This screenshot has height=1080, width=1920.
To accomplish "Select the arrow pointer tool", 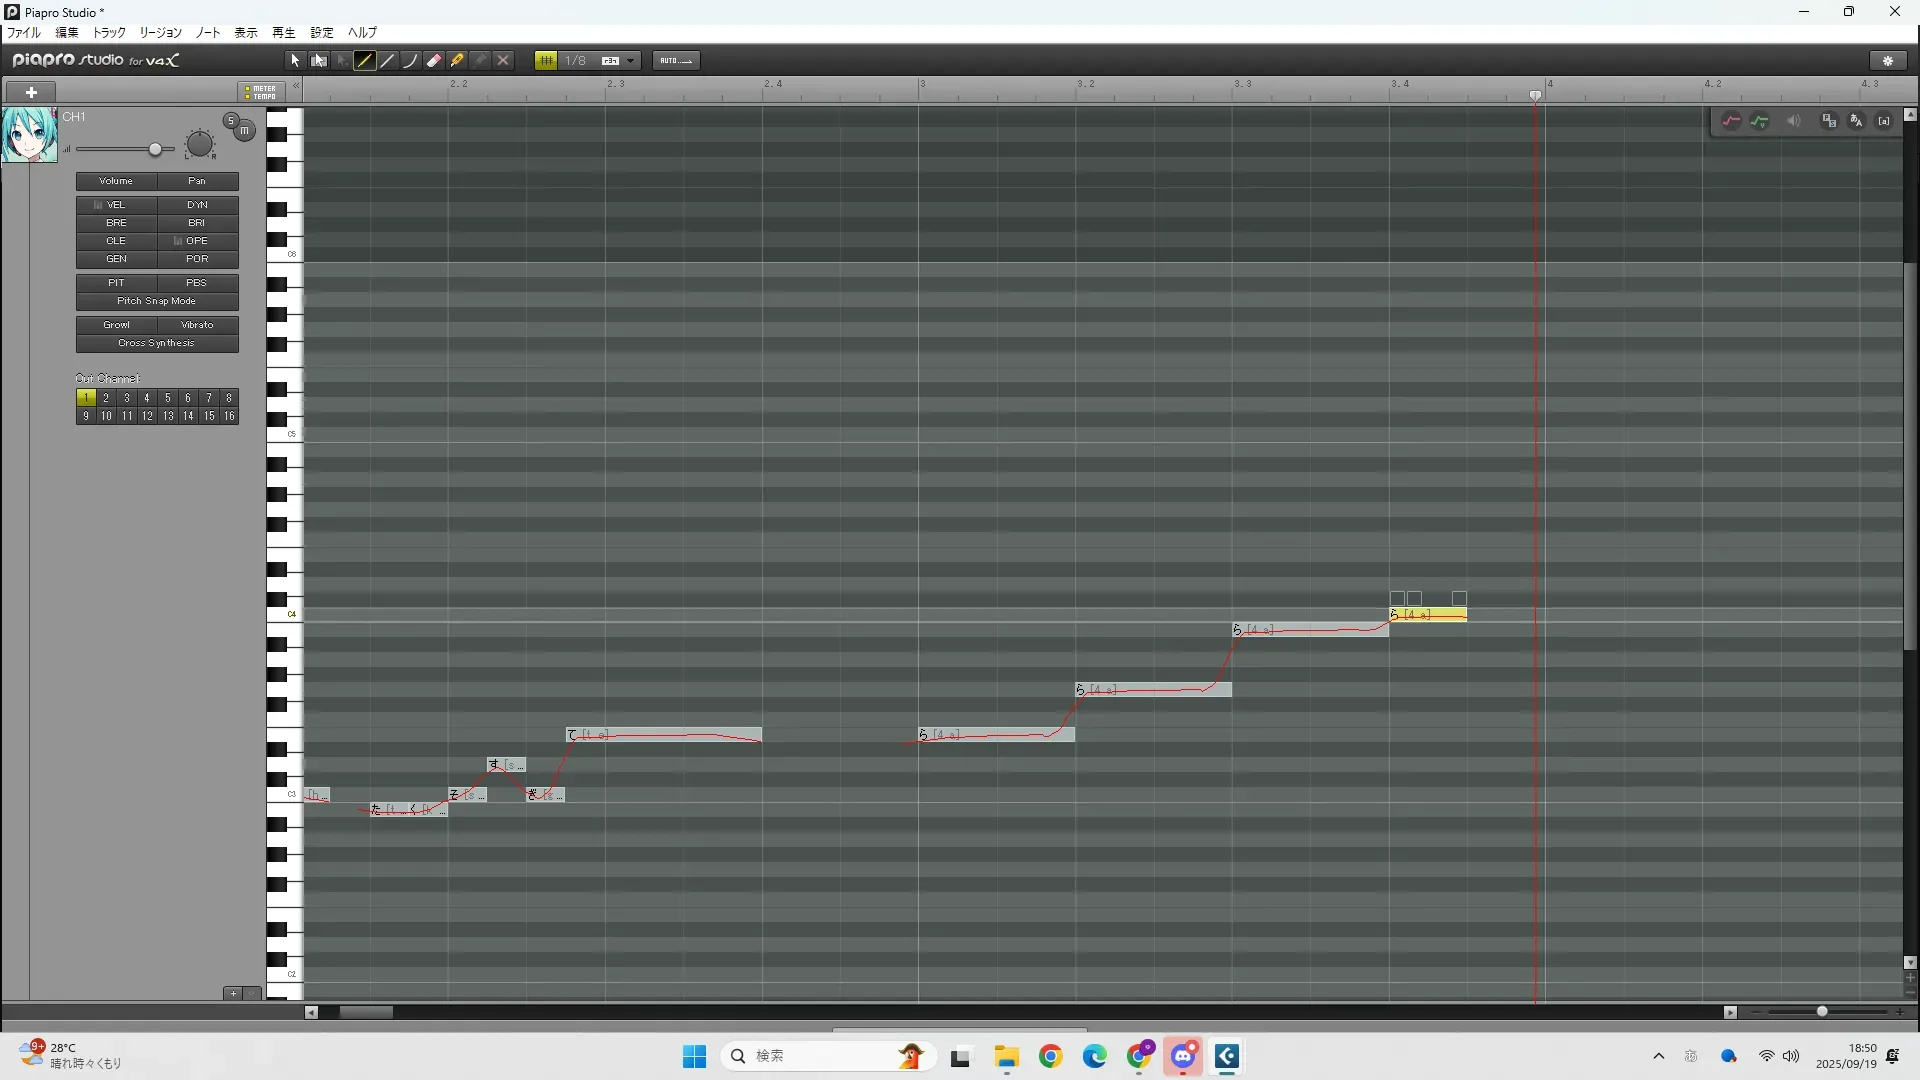I will (x=295, y=61).
